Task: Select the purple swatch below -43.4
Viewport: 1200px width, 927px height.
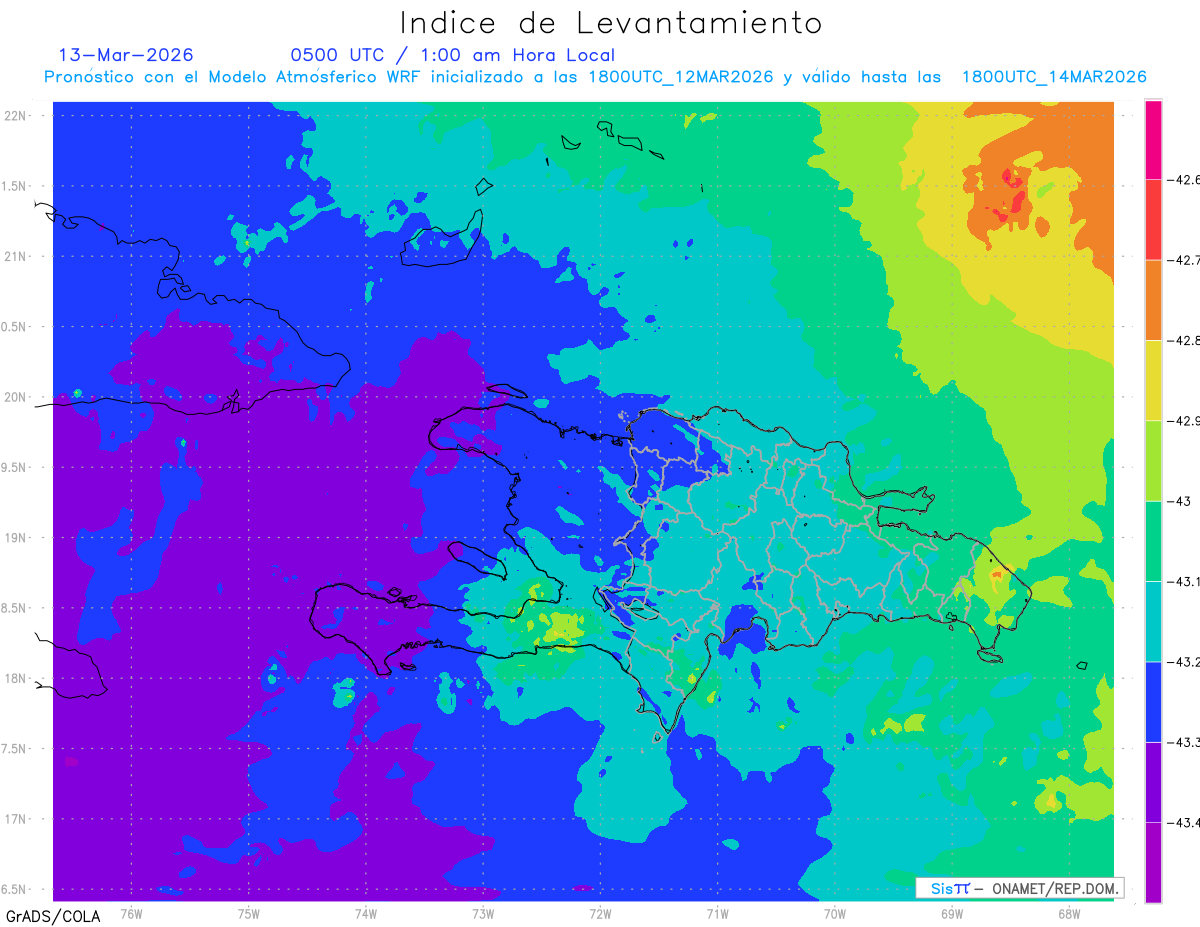Action: 1153,862
